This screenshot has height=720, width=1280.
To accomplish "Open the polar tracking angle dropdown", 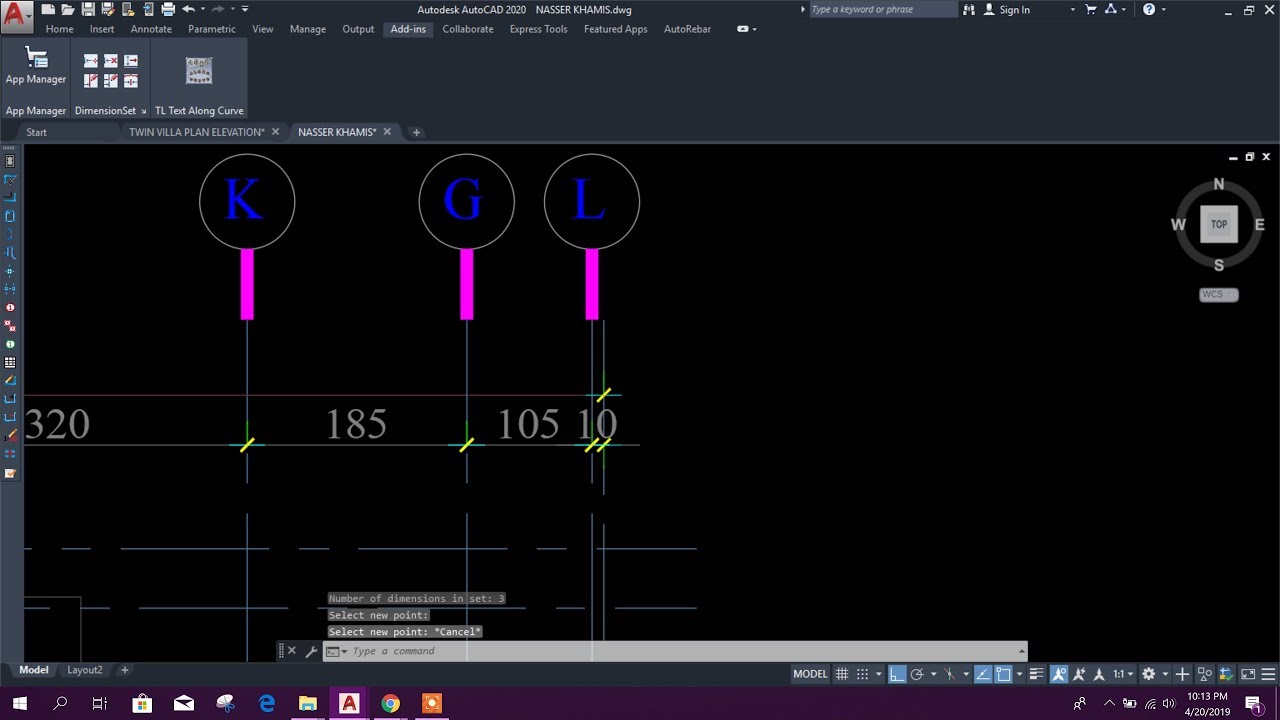I will (933, 674).
